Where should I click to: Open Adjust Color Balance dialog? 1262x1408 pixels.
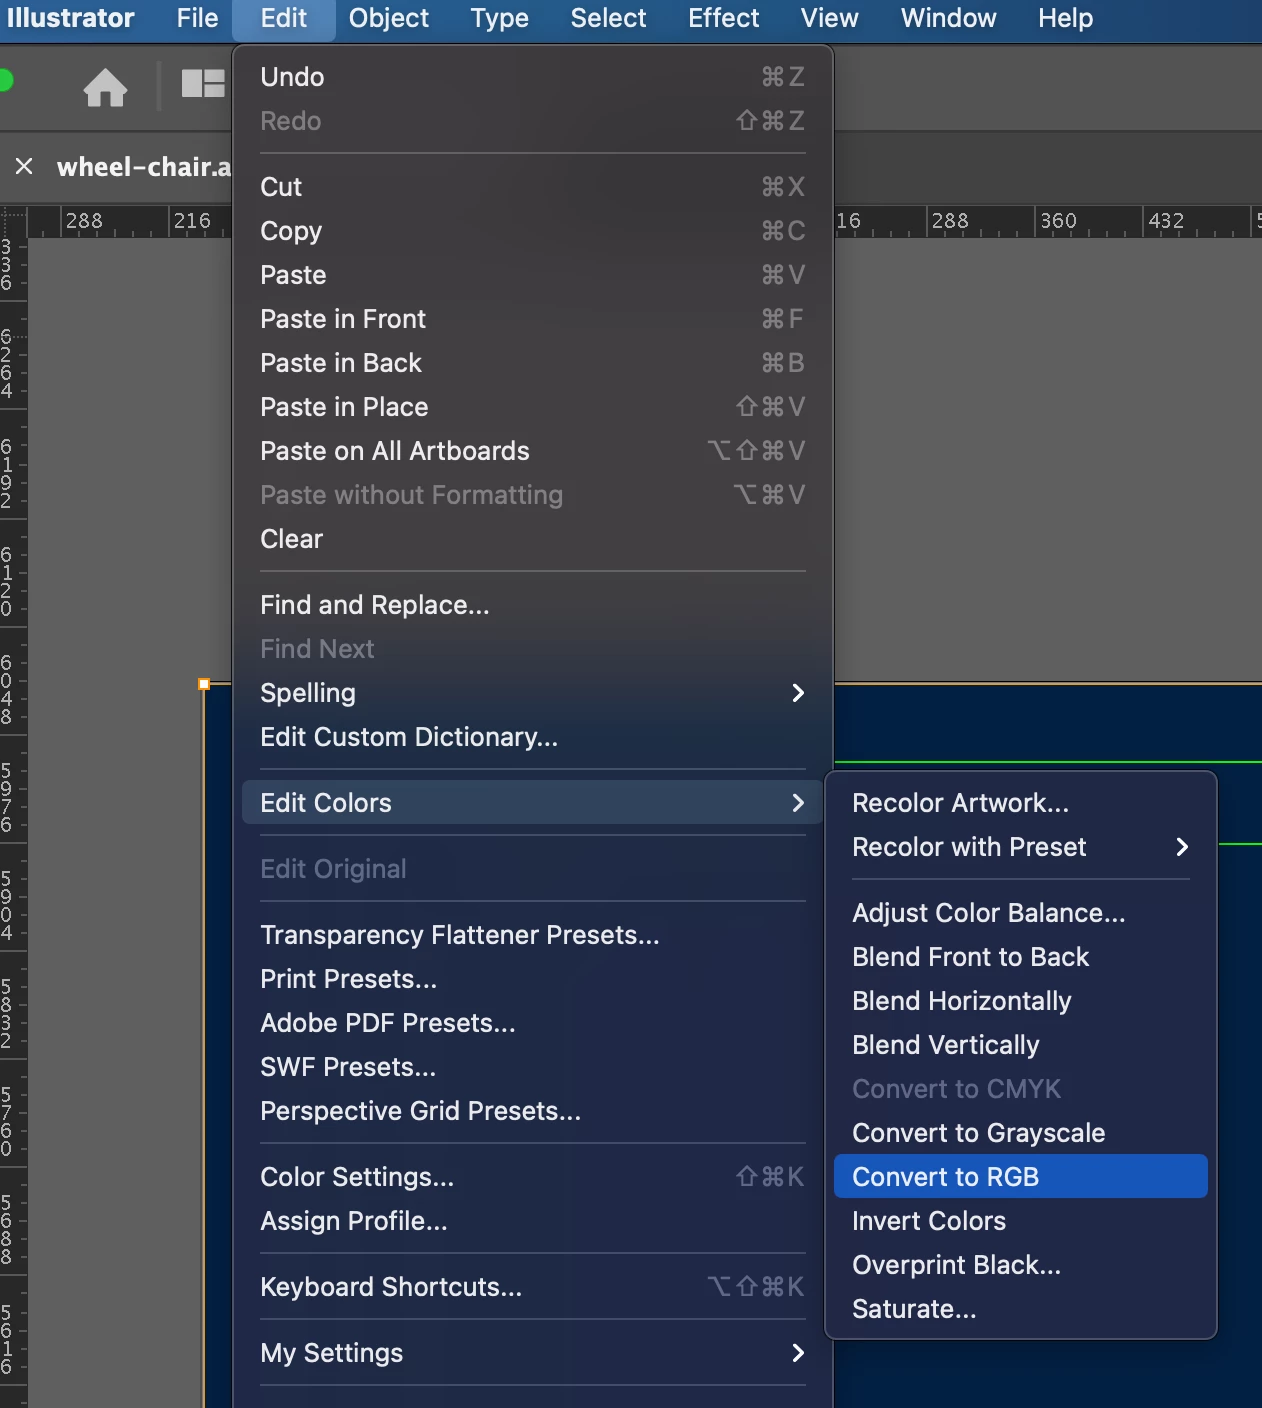[x=1021, y=913]
